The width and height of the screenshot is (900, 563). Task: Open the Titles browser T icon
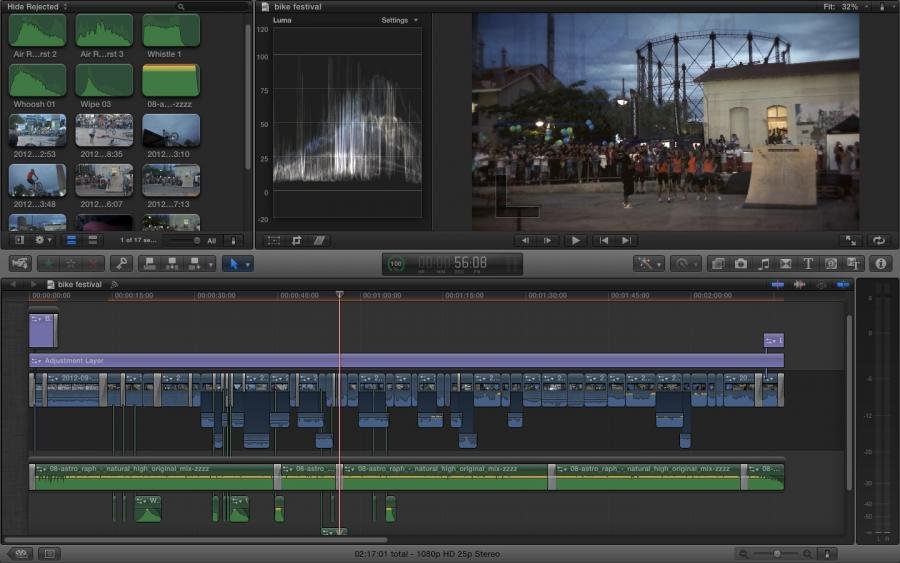pos(808,263)
